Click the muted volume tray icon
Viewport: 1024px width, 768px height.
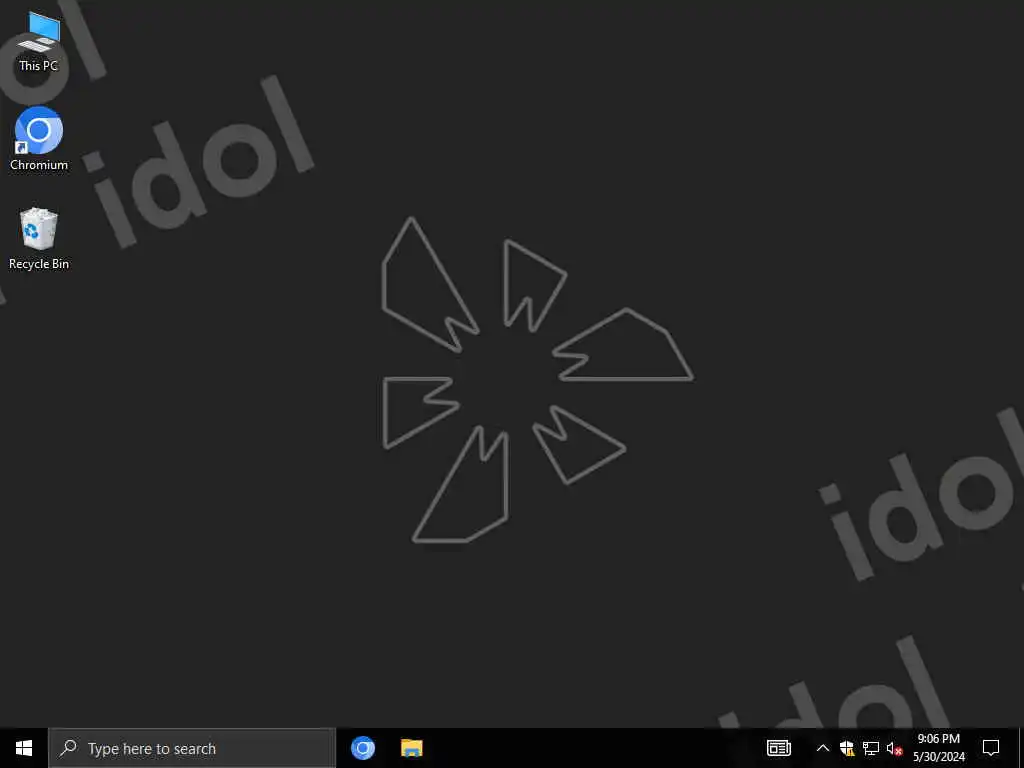(894, 748)
